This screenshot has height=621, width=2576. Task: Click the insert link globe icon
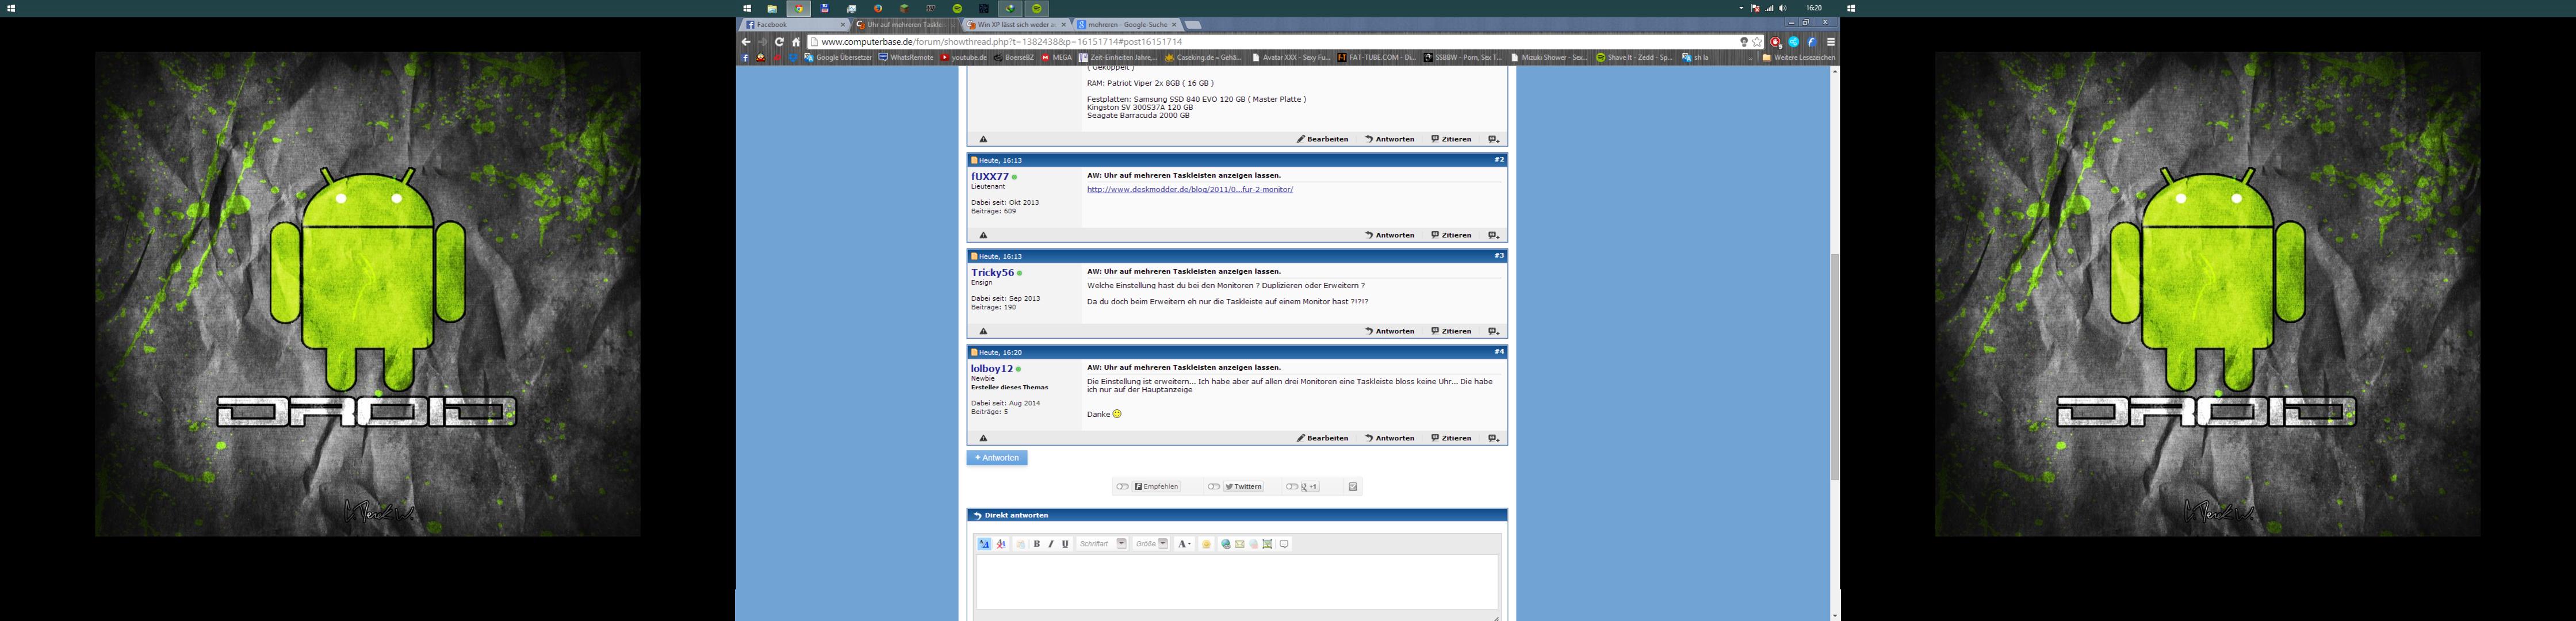[x=1226, y=544]
